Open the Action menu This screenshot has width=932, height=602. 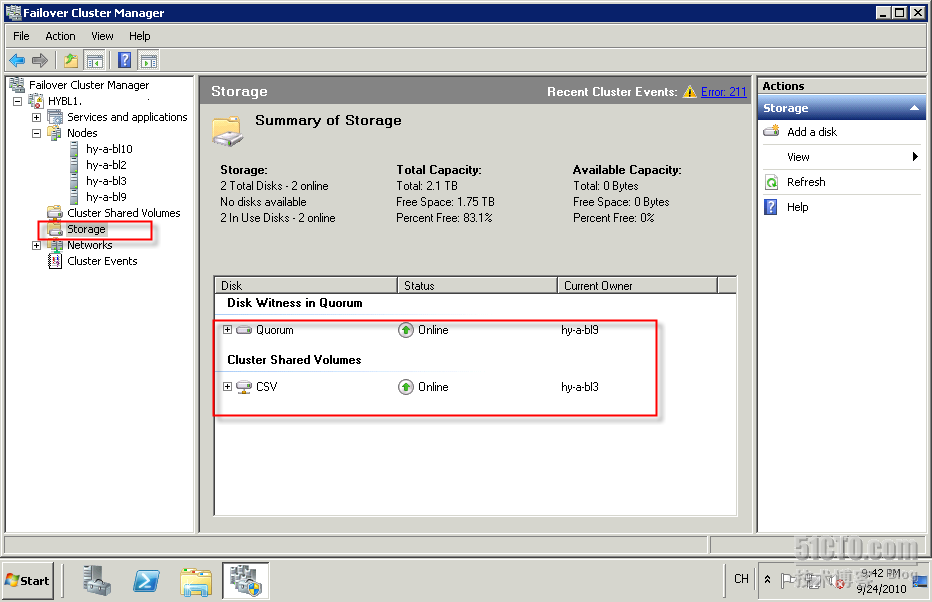(x=60, y=36)
